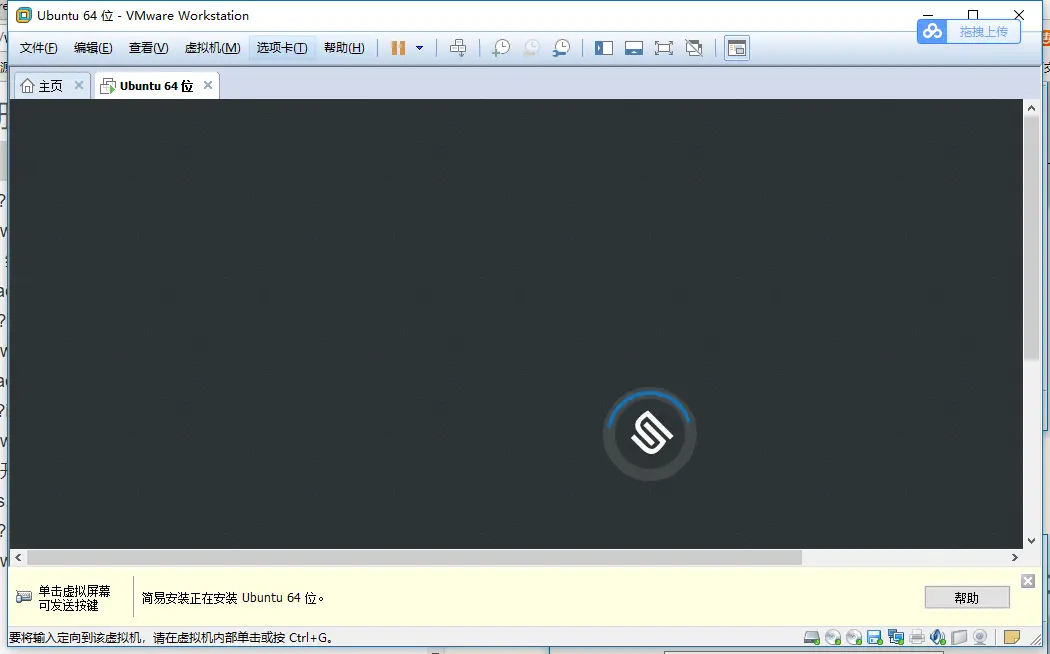Viewport: 1050px width, 654px height.
Task: Click the second CD/DVD drive status icon
Action: click(x=854, y=637)
